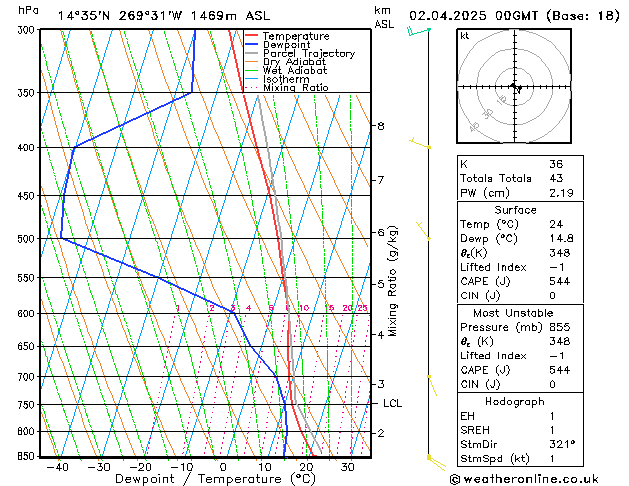The width and height of the screenshot is (629, 486).
Task: Select the "Dry Adiabat" legend label
Action: pos(294,62)
